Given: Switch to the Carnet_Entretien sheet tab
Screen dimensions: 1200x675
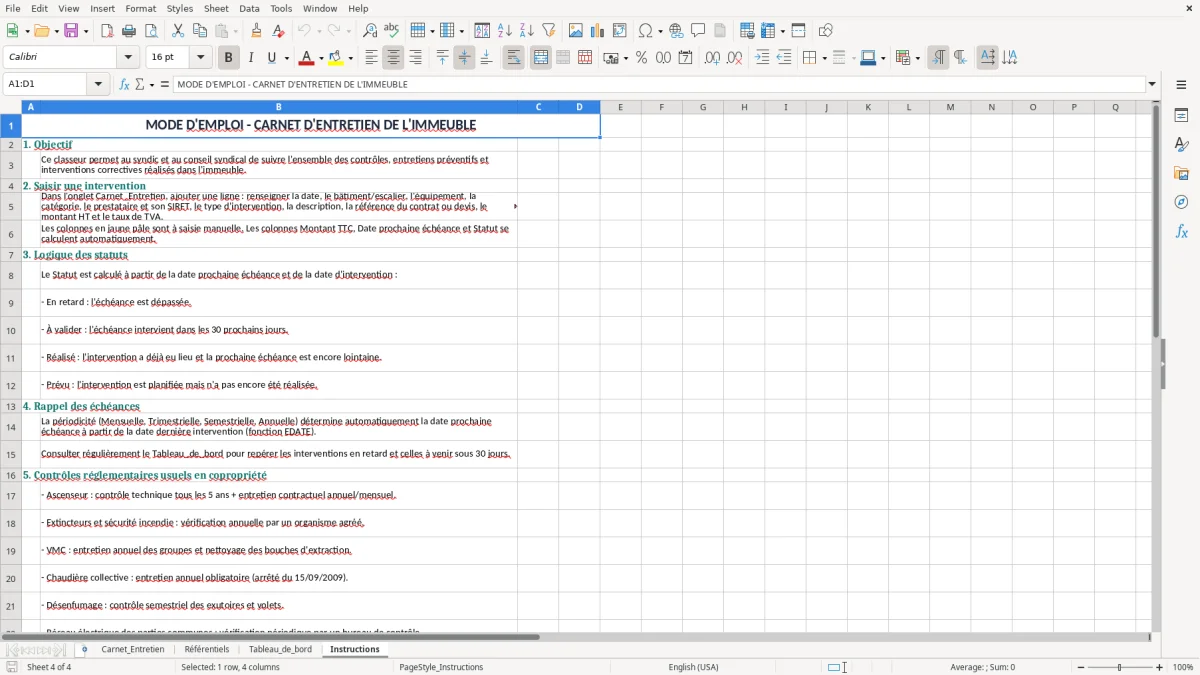Looking at the screenshot, I should pyautogui.click(x=133, y=649).
